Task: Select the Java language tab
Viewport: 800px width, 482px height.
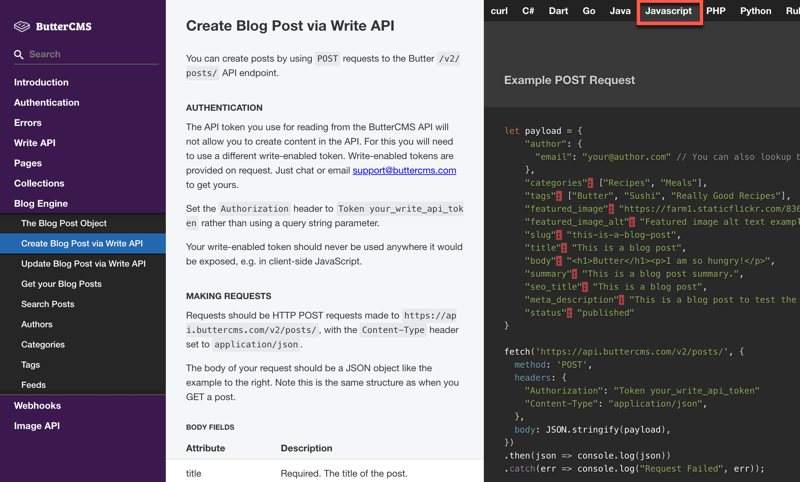Action: 620,11
